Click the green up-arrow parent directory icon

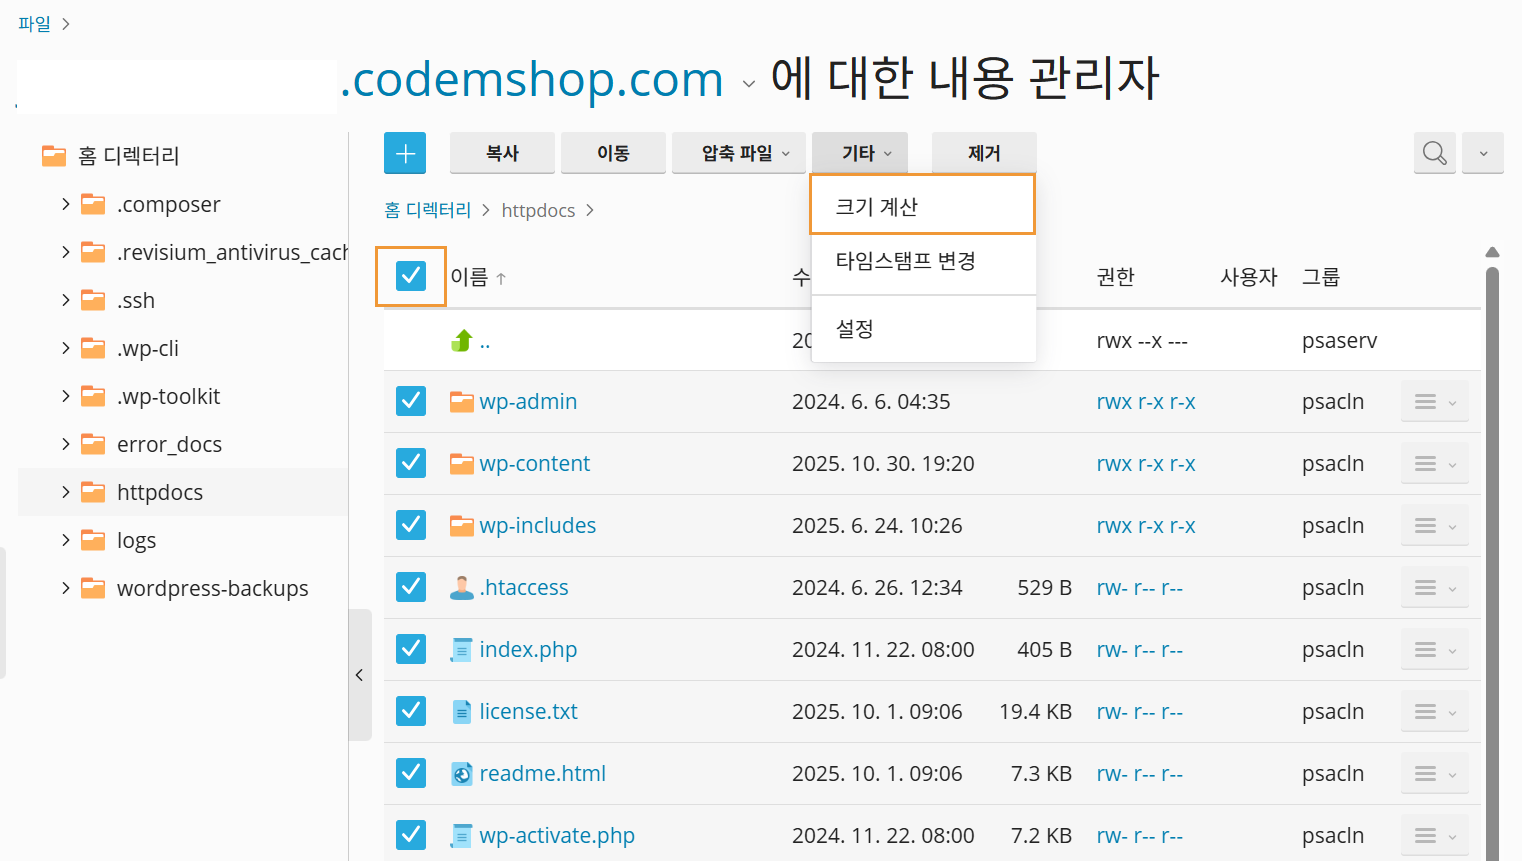(462, 341)
